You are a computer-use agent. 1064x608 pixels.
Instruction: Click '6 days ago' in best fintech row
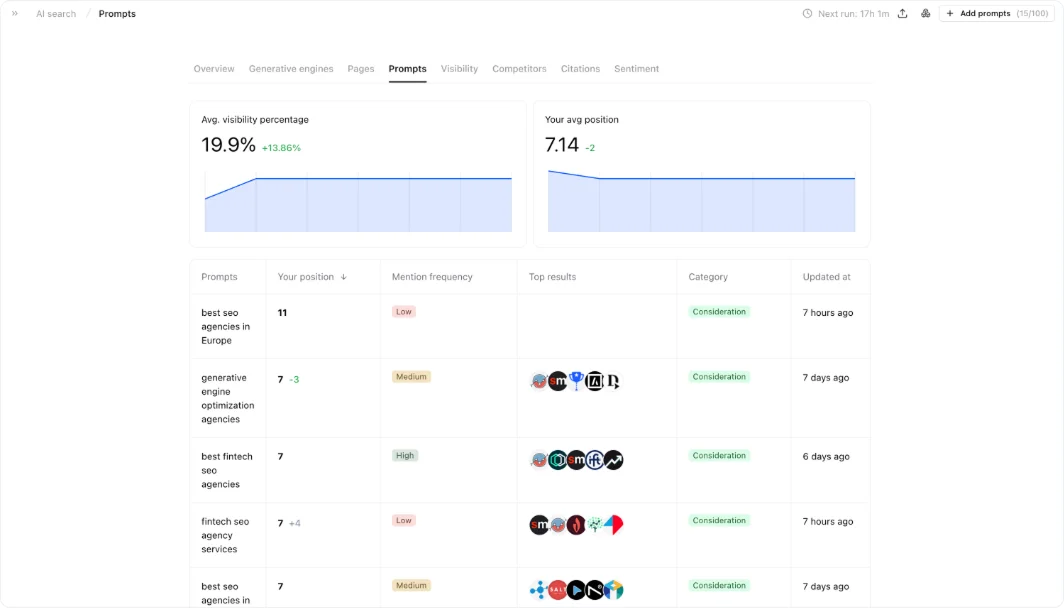pos(826,457)
